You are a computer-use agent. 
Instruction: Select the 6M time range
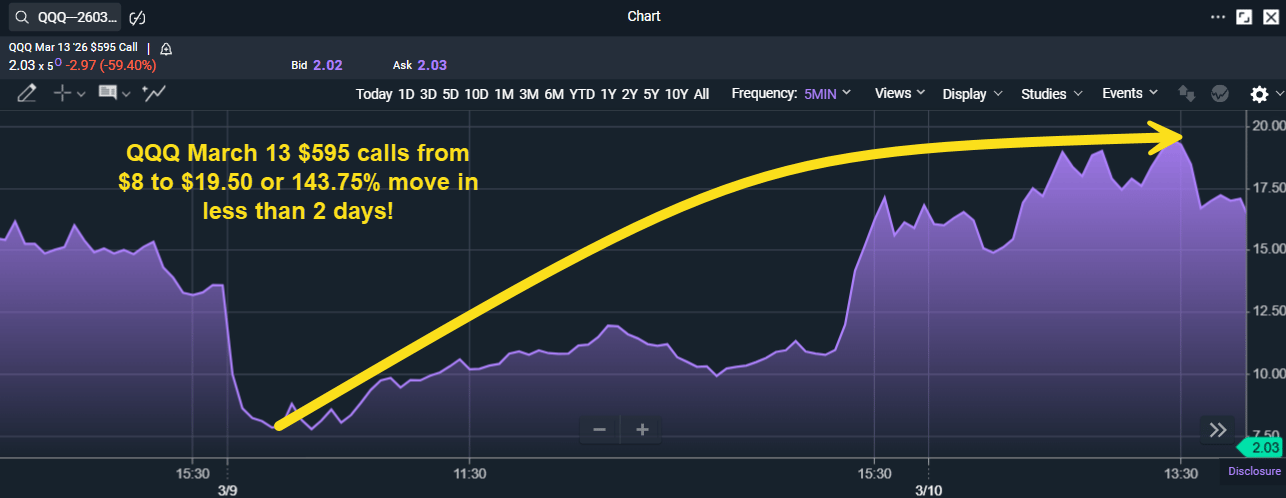tap(554, 94)
